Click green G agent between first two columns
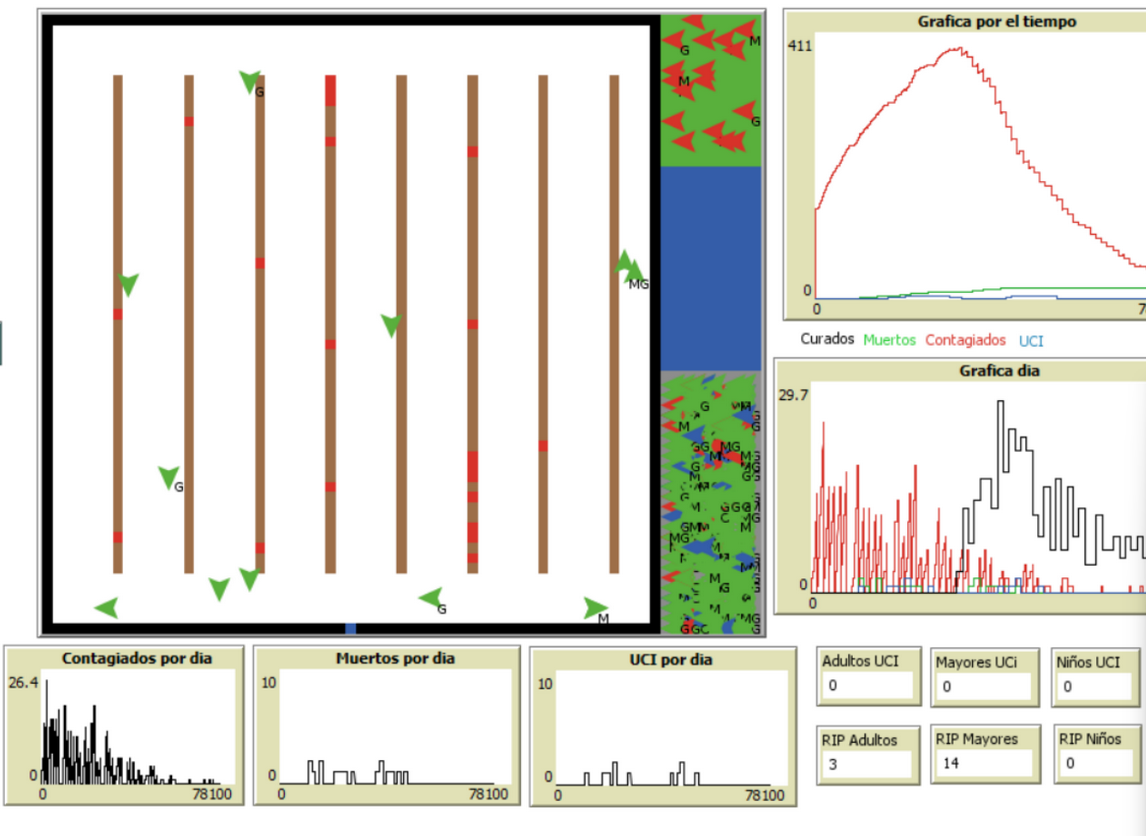The height and width of the screenshot is (836, 1146). (168, 478)
